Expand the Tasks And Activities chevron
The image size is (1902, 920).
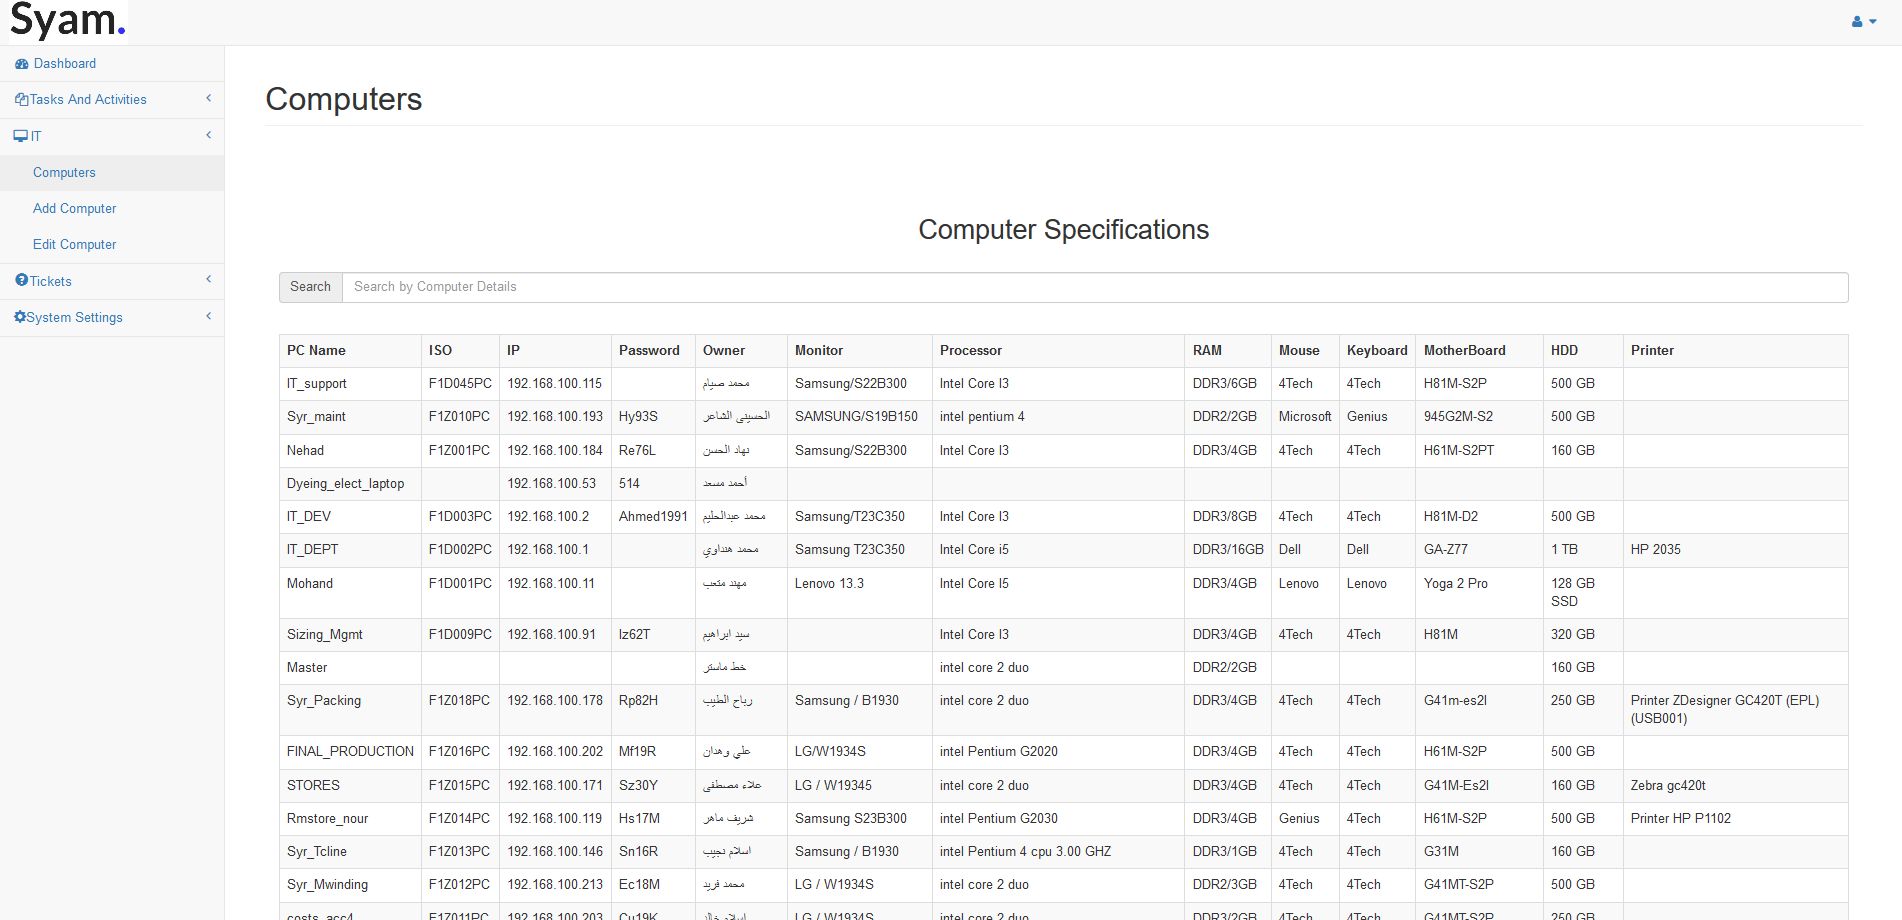208,98
